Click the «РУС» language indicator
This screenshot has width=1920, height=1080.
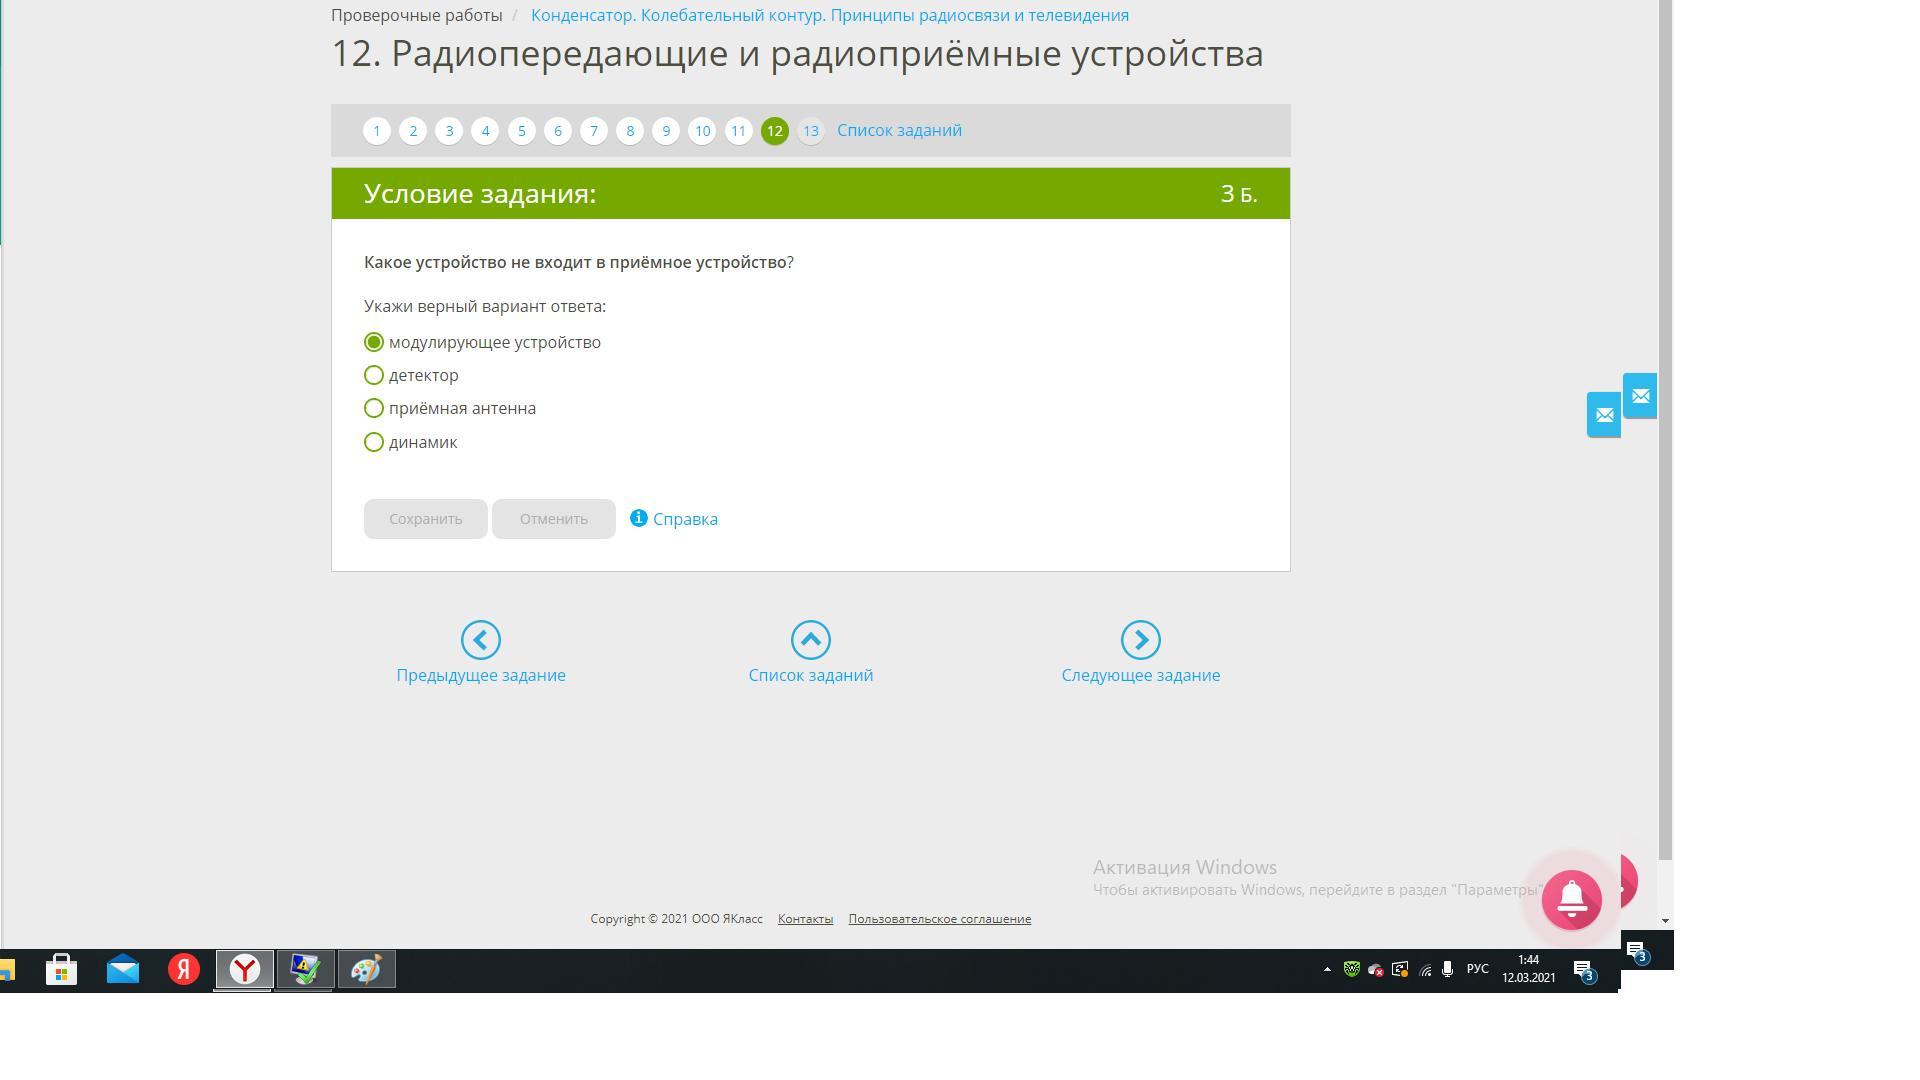click(1477, 969)
